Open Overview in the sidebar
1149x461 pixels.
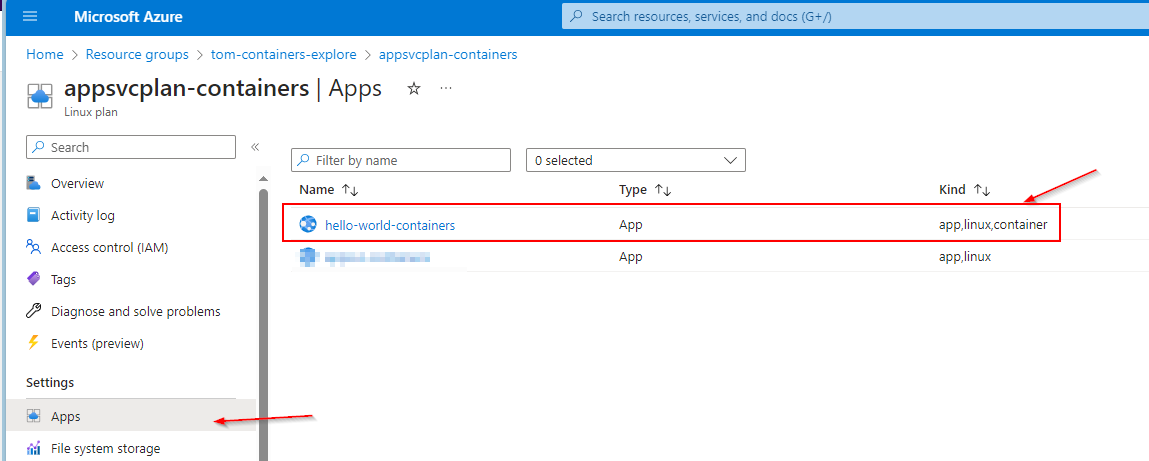pos(77,184)
